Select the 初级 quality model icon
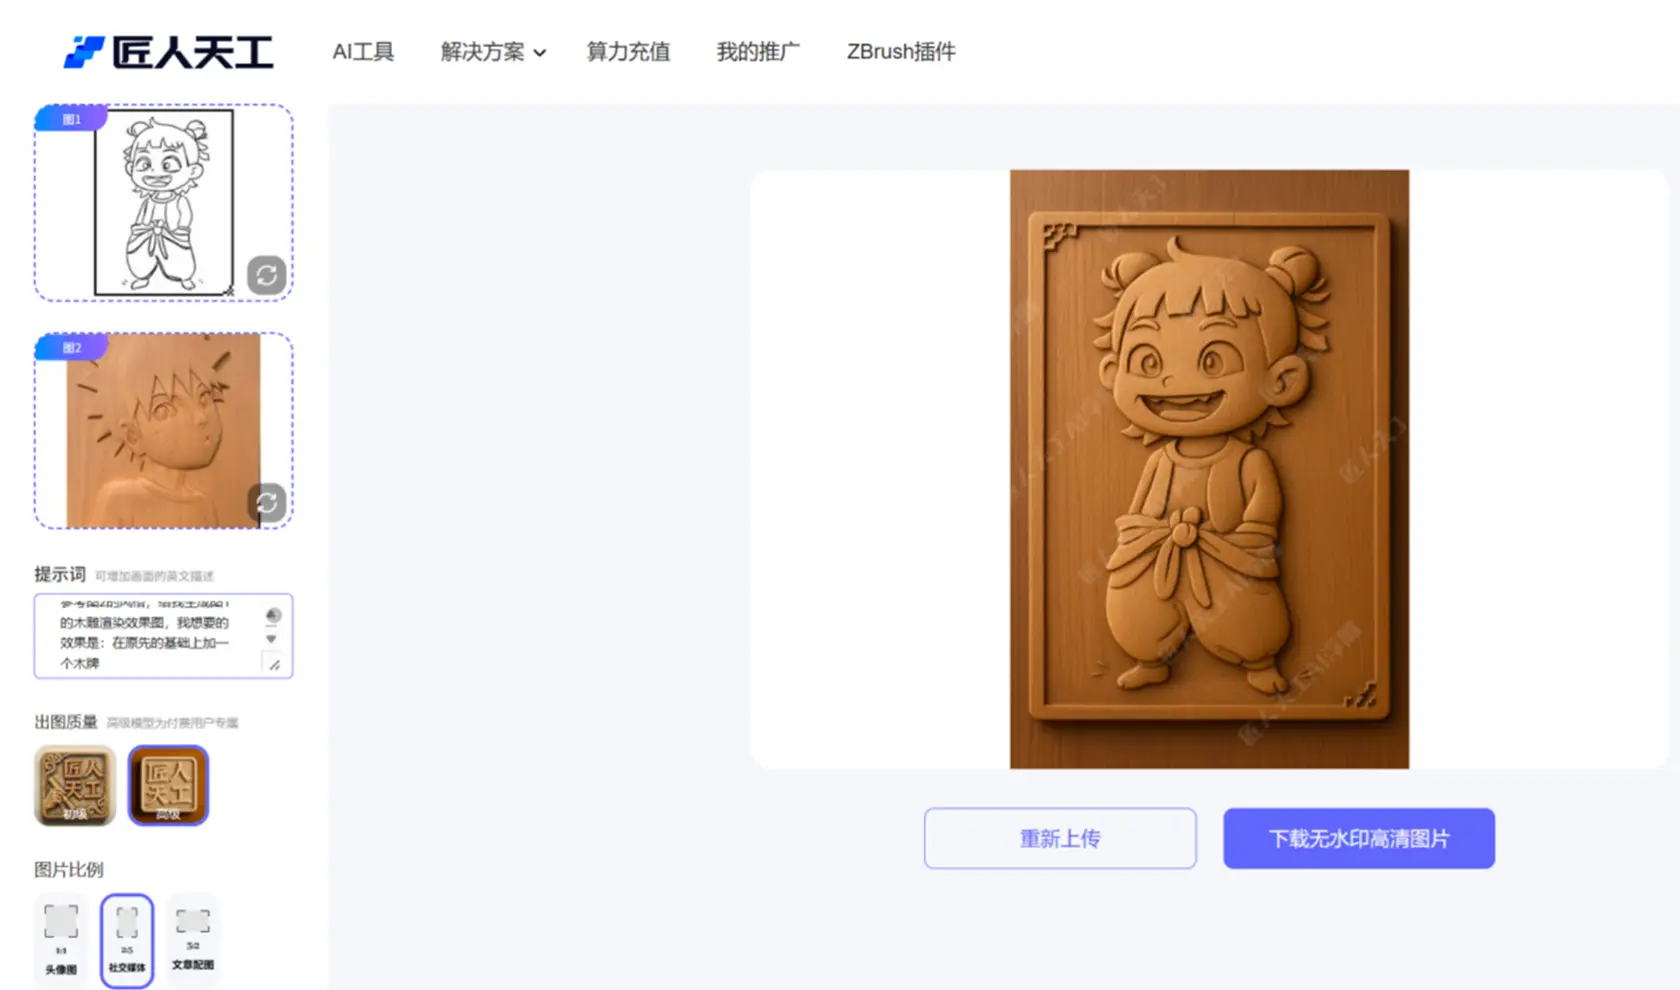This screenshot has height=990, width=1680. point(75,785)
